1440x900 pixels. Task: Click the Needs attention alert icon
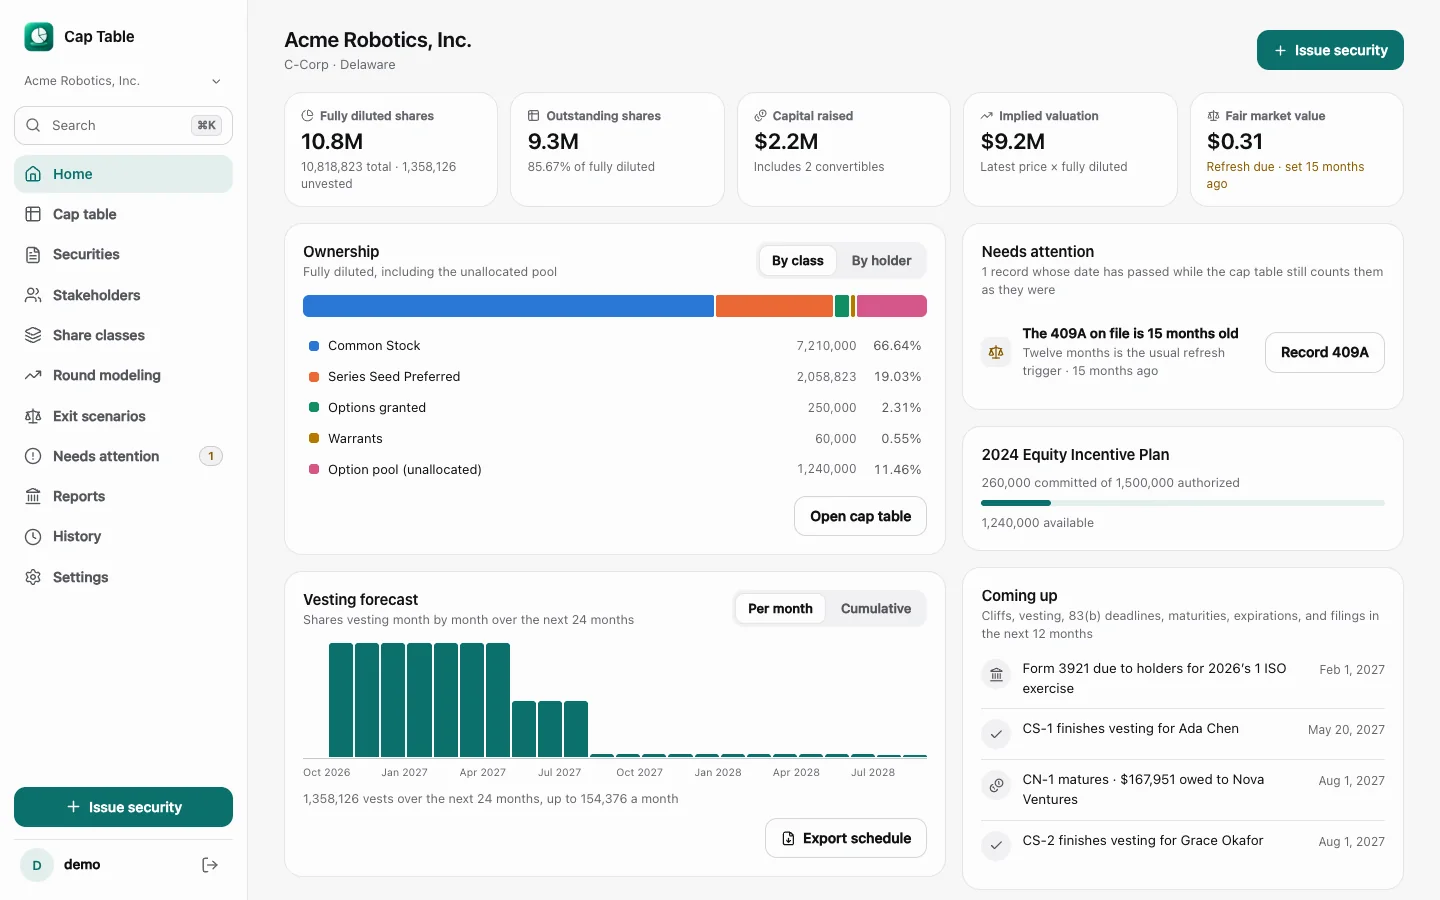pyautogui.click(x=33, y=456)
